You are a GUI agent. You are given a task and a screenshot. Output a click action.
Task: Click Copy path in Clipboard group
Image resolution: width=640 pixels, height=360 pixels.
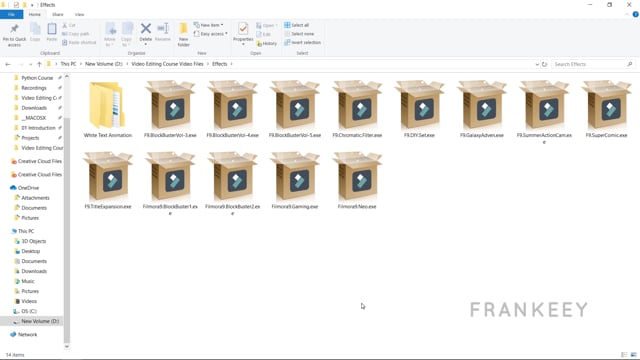click(76, 34)
